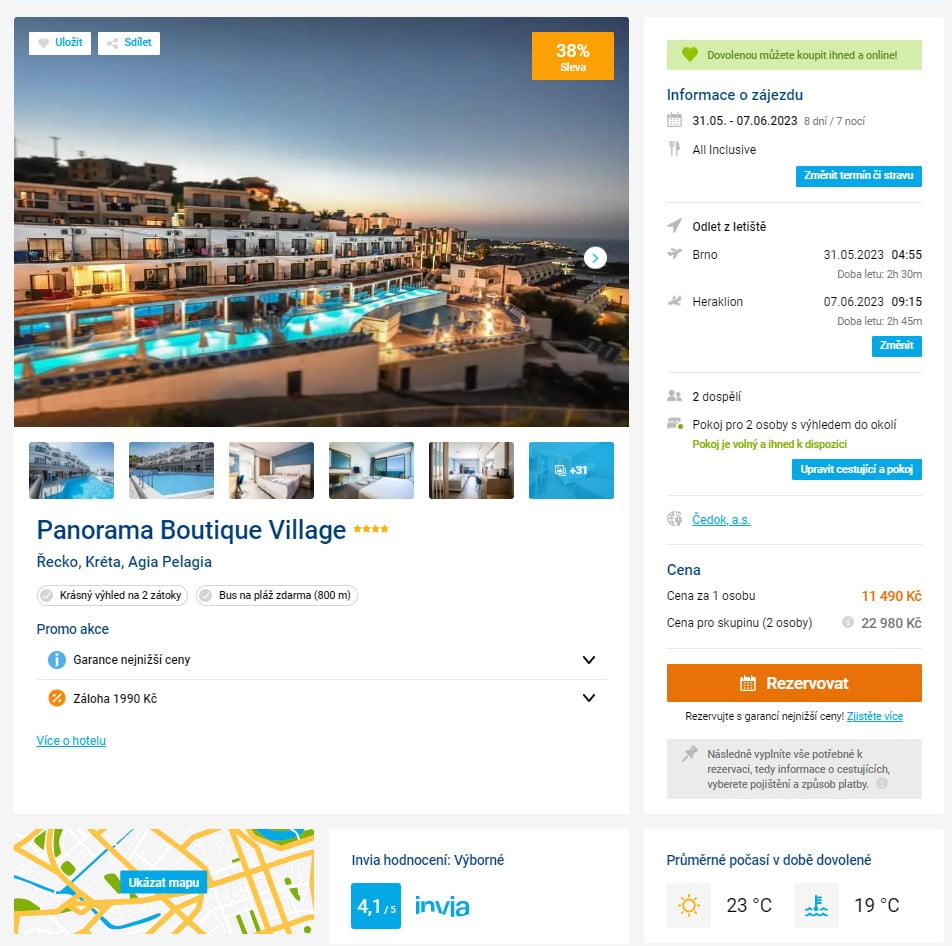Select the bedroom thumbnail with blue wall

pos(271,470)
